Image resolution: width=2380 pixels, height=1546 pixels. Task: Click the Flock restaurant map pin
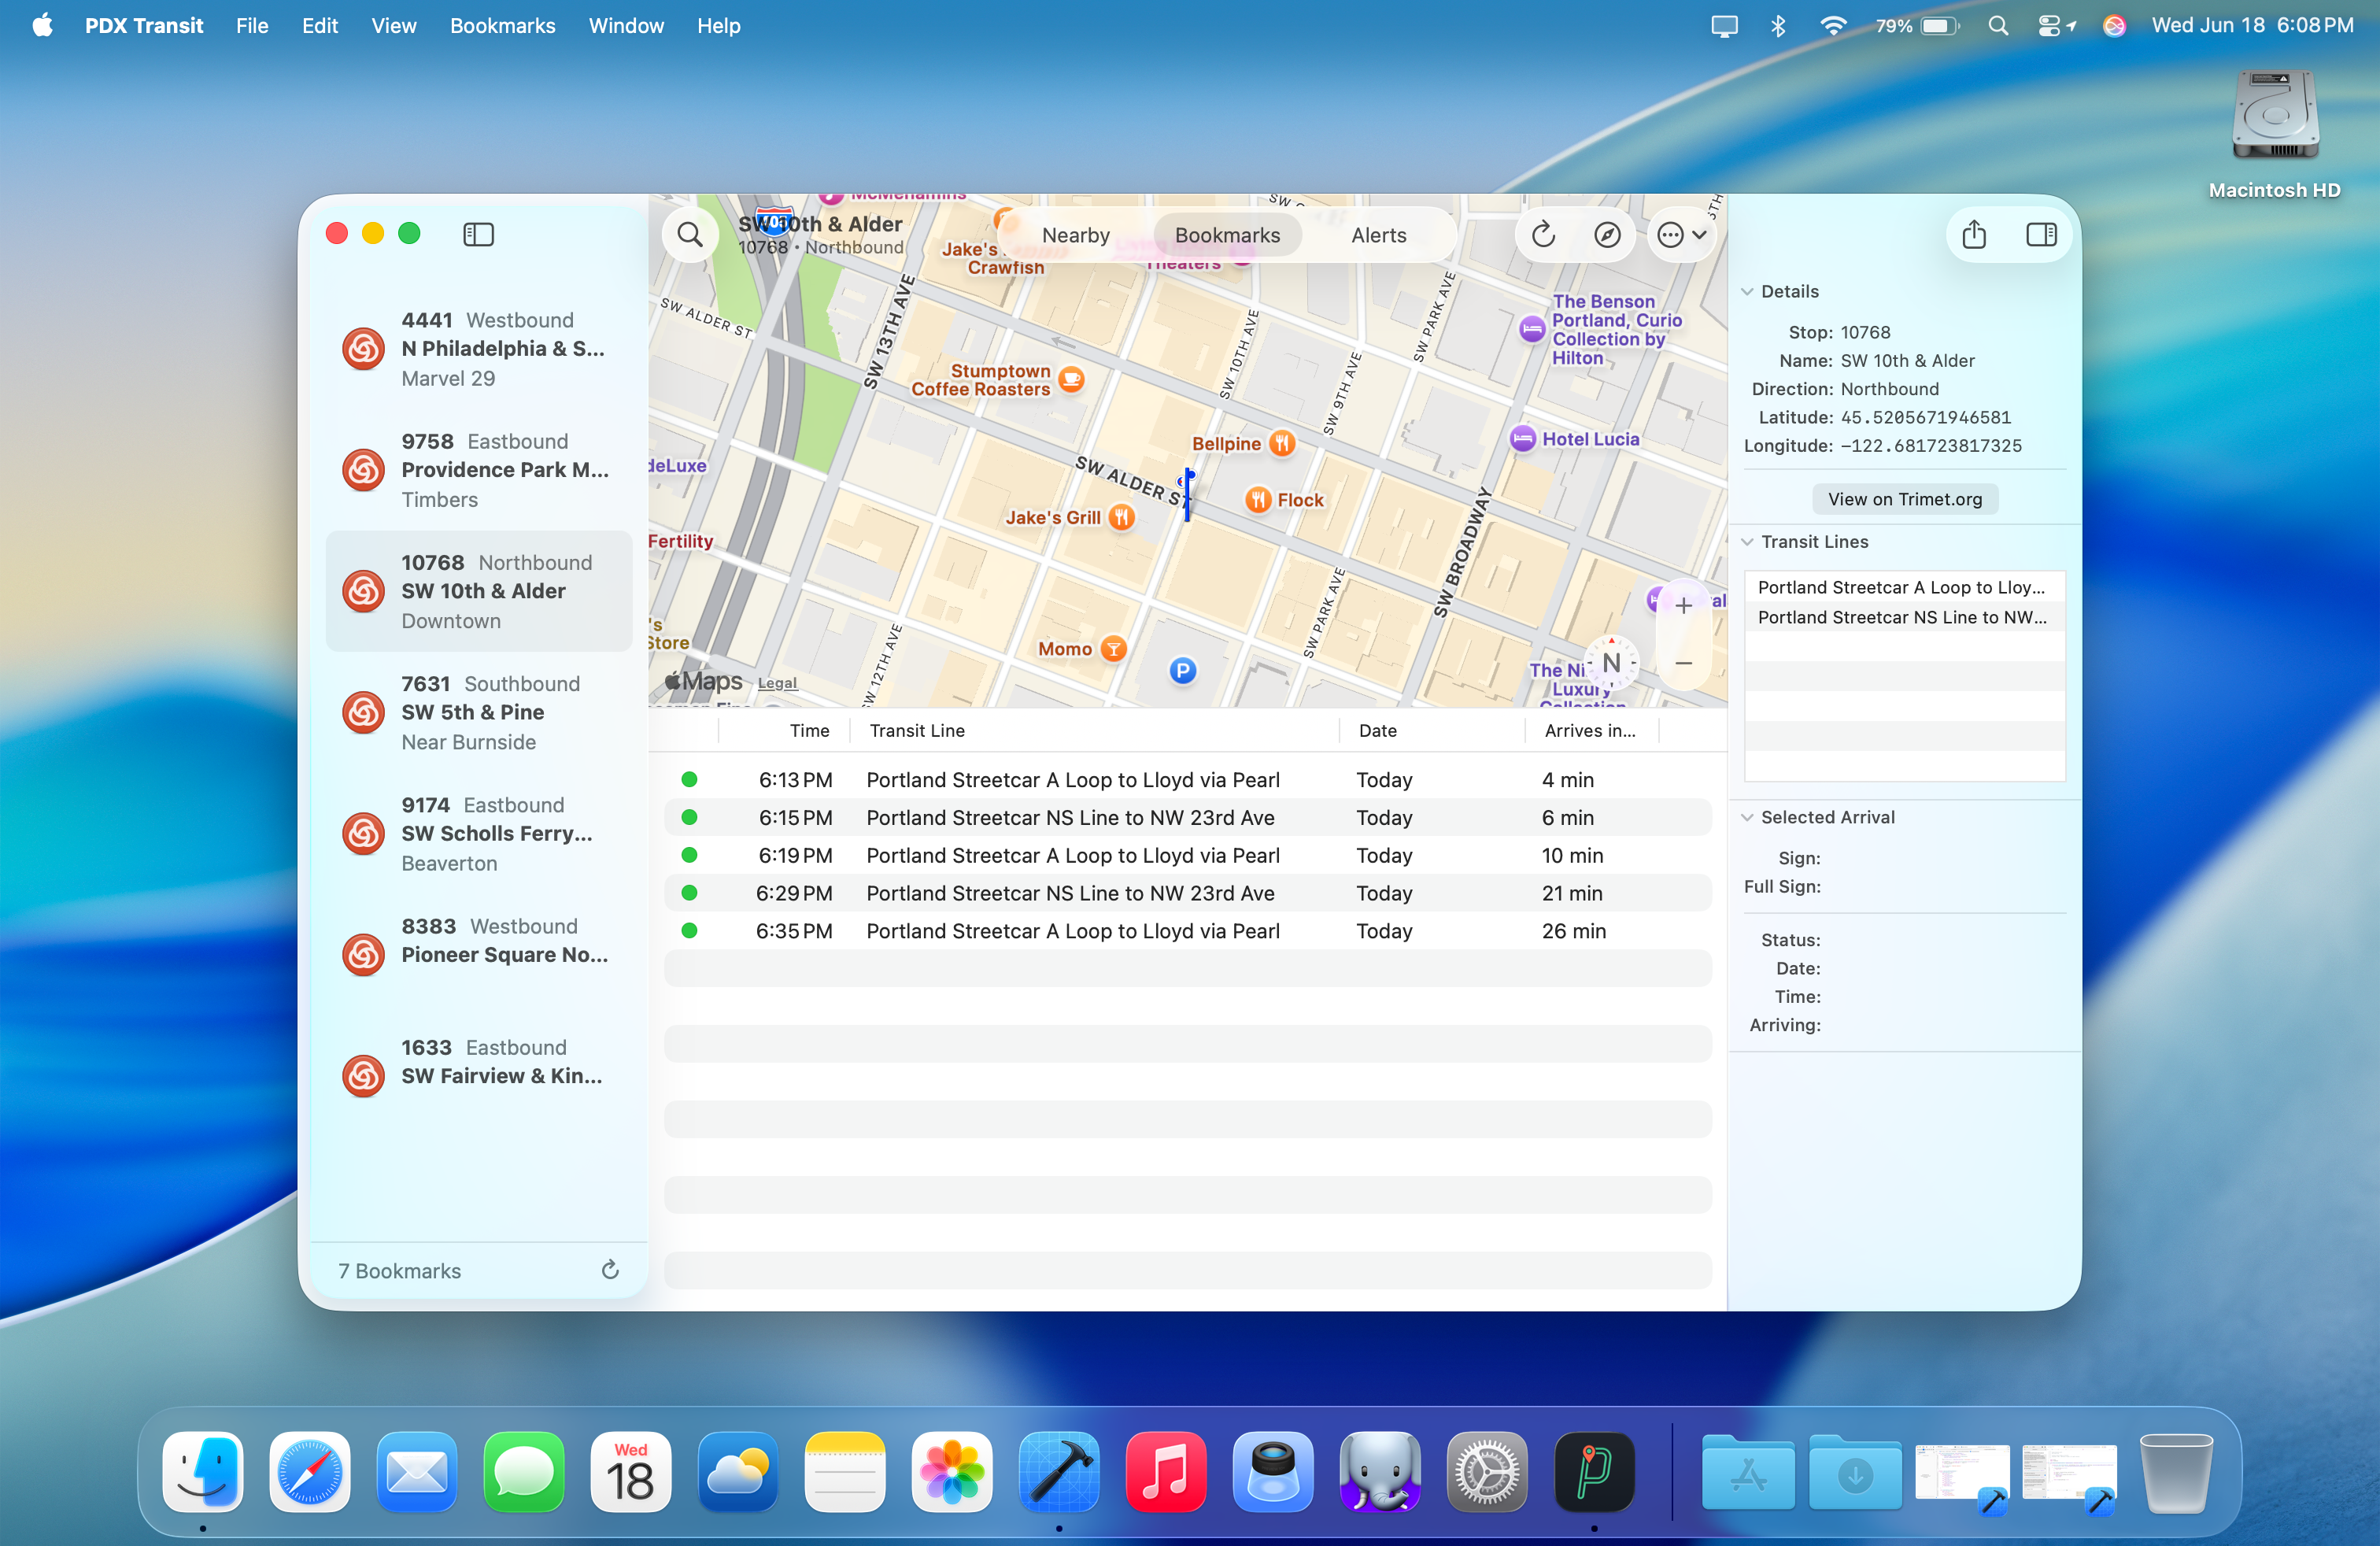(x=1258, y=500)
